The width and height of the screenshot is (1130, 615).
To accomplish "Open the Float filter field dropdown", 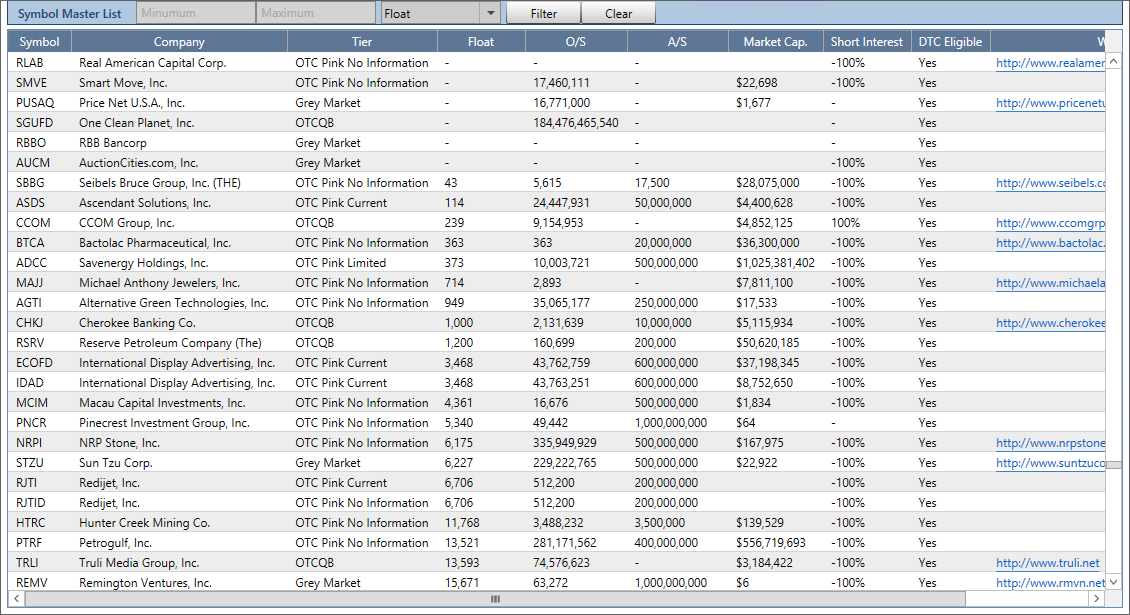I will click(490, 13).
